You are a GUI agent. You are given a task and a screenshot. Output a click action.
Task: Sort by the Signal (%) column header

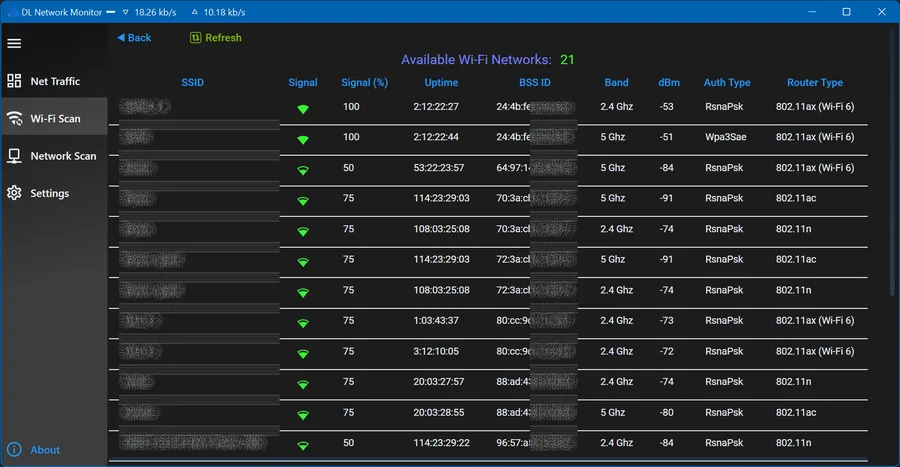pyautogui.click(x=364, y=82)
